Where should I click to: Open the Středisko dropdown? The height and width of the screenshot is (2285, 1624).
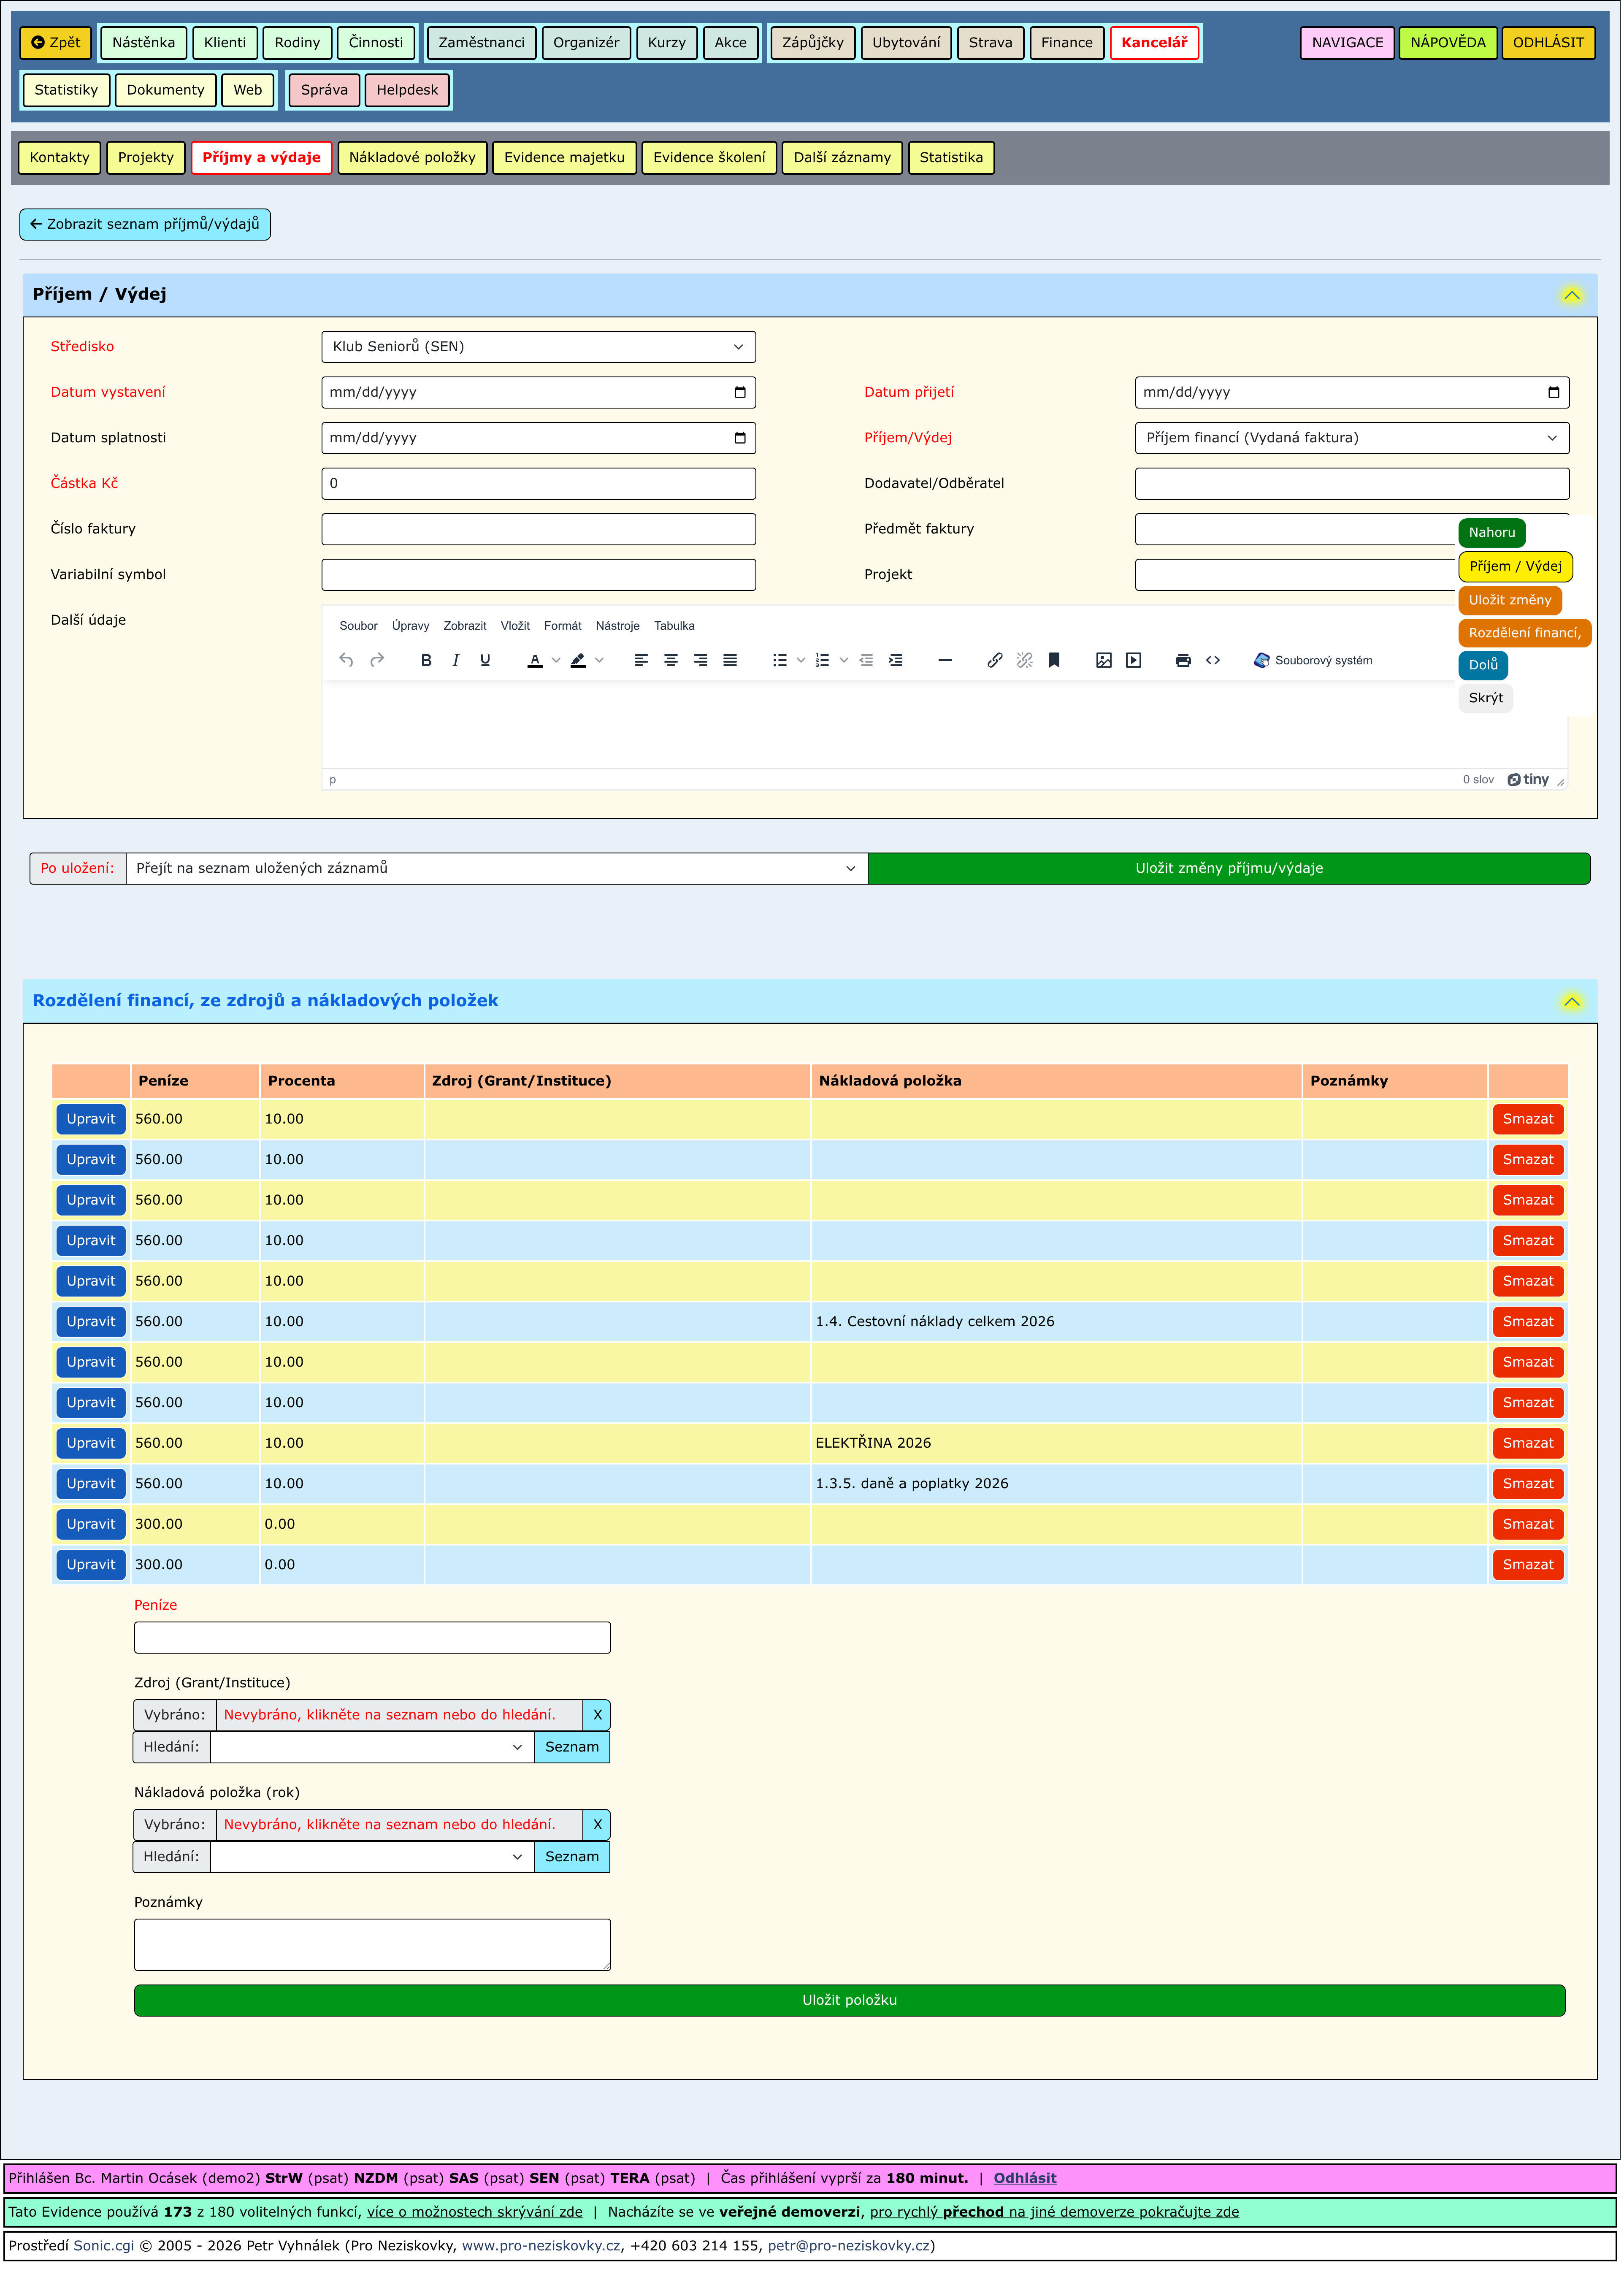[x=538, y=347]
